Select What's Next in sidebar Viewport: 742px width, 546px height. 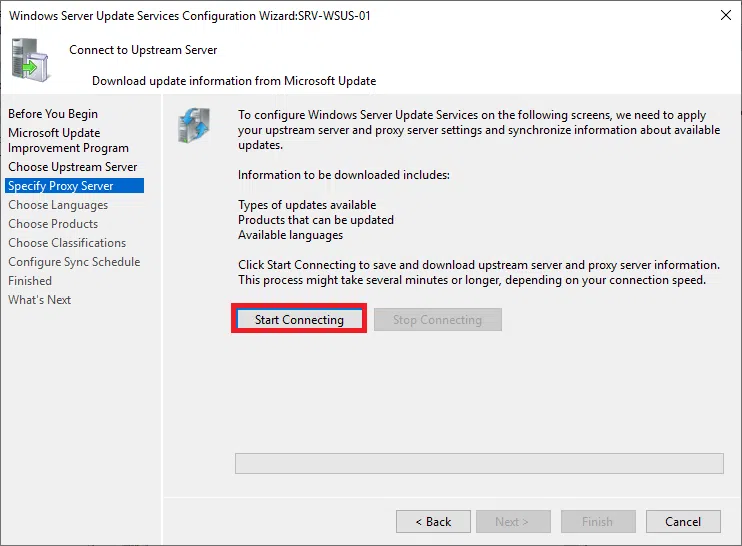pos(40,300)
